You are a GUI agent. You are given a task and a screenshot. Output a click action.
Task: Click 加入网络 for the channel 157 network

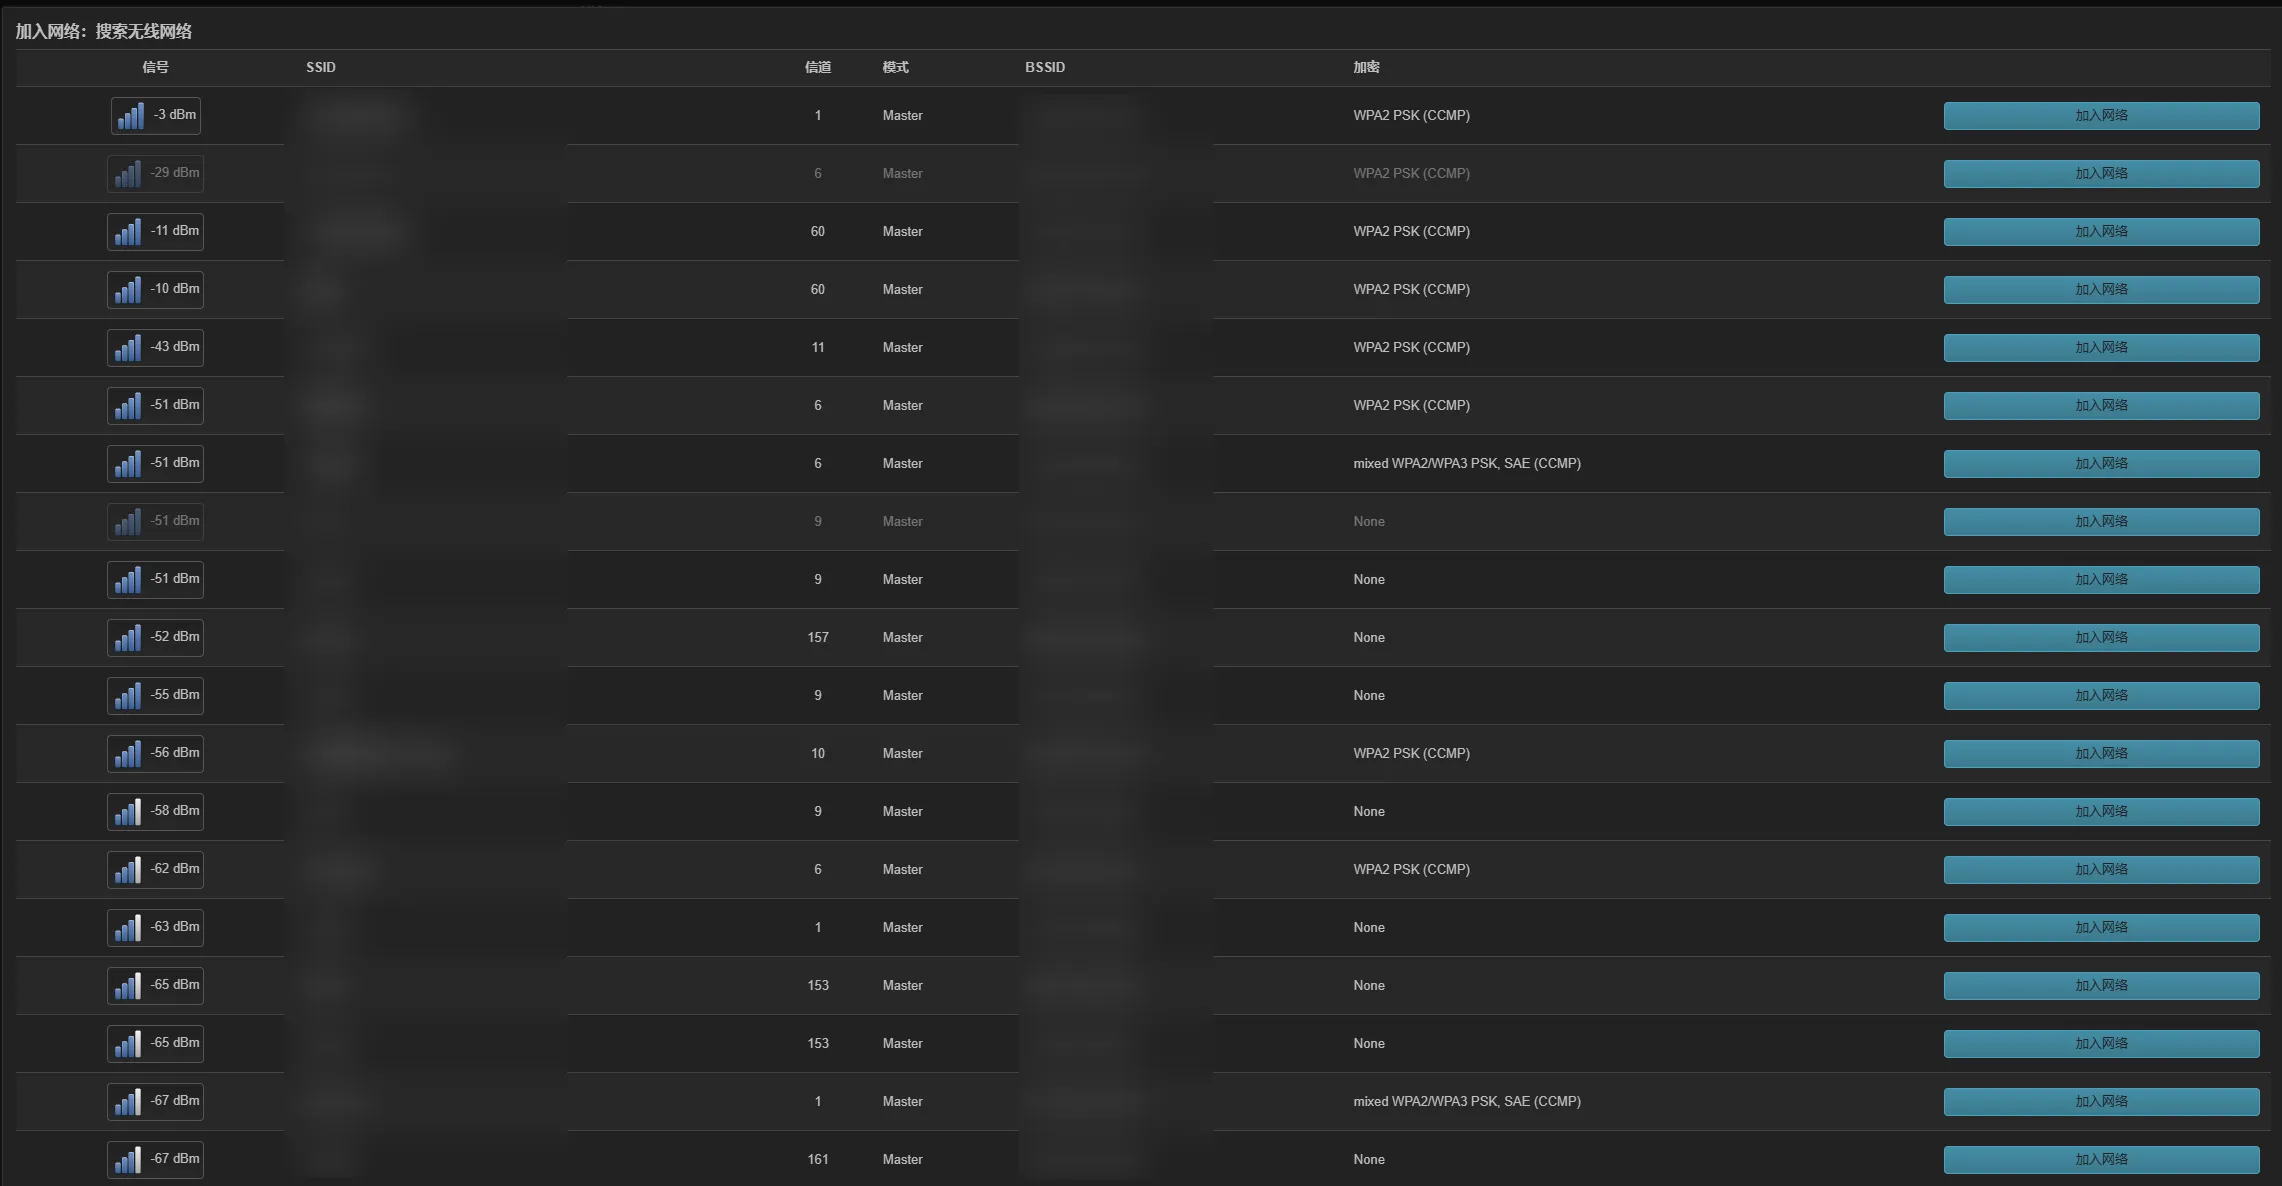(x=2100, y=638)
